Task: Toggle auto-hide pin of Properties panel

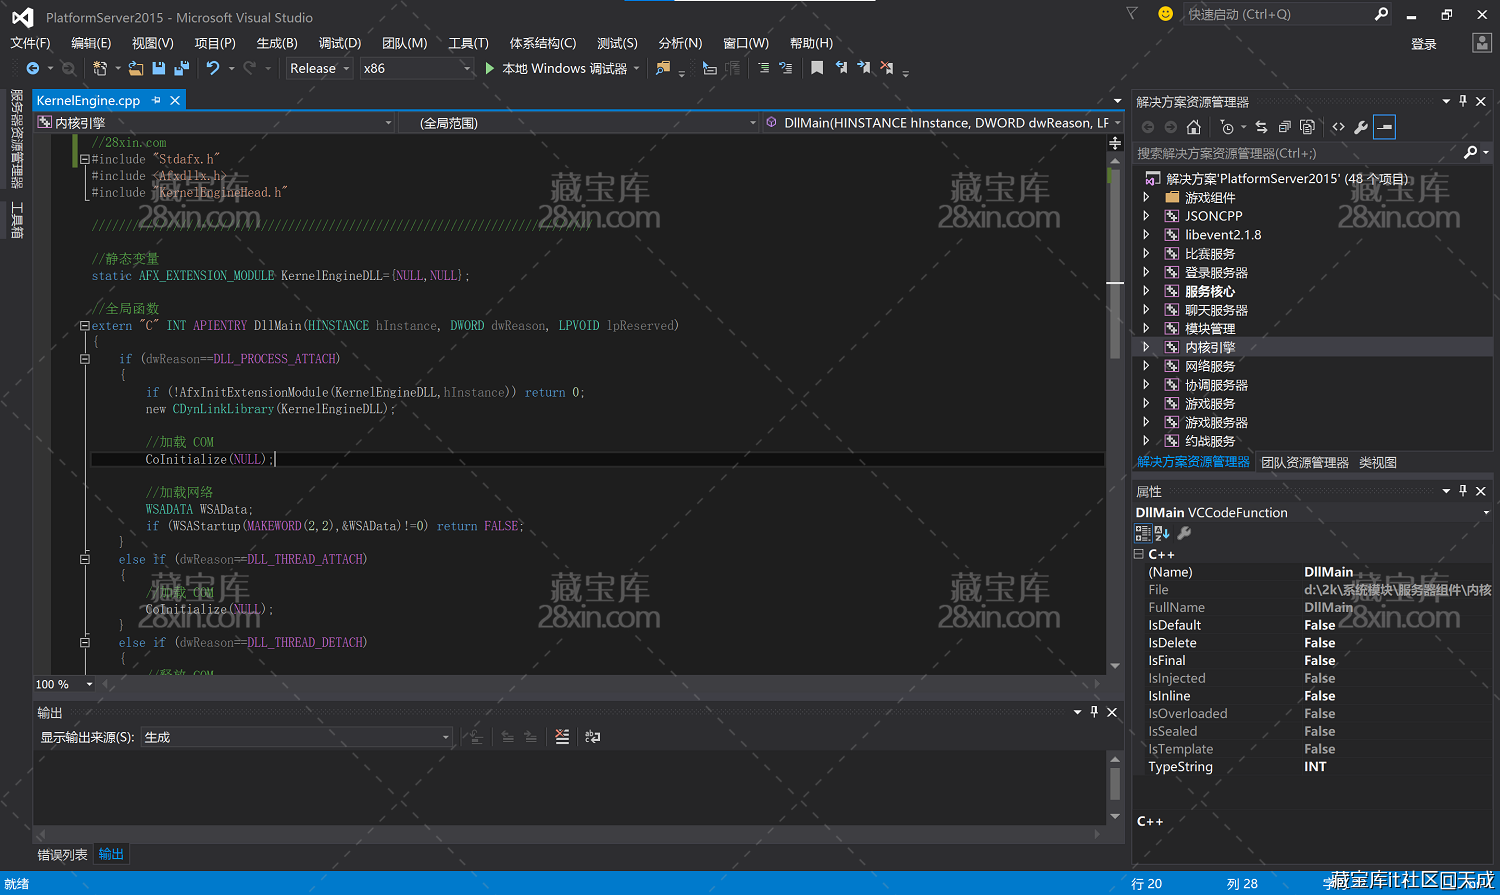Action: (x=1463, y=491)
